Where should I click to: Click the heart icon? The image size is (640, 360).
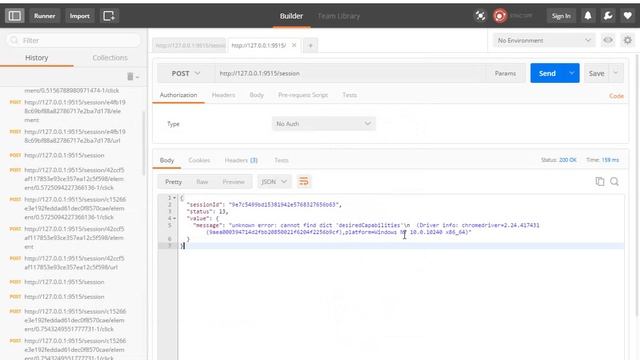pos(627,16)
